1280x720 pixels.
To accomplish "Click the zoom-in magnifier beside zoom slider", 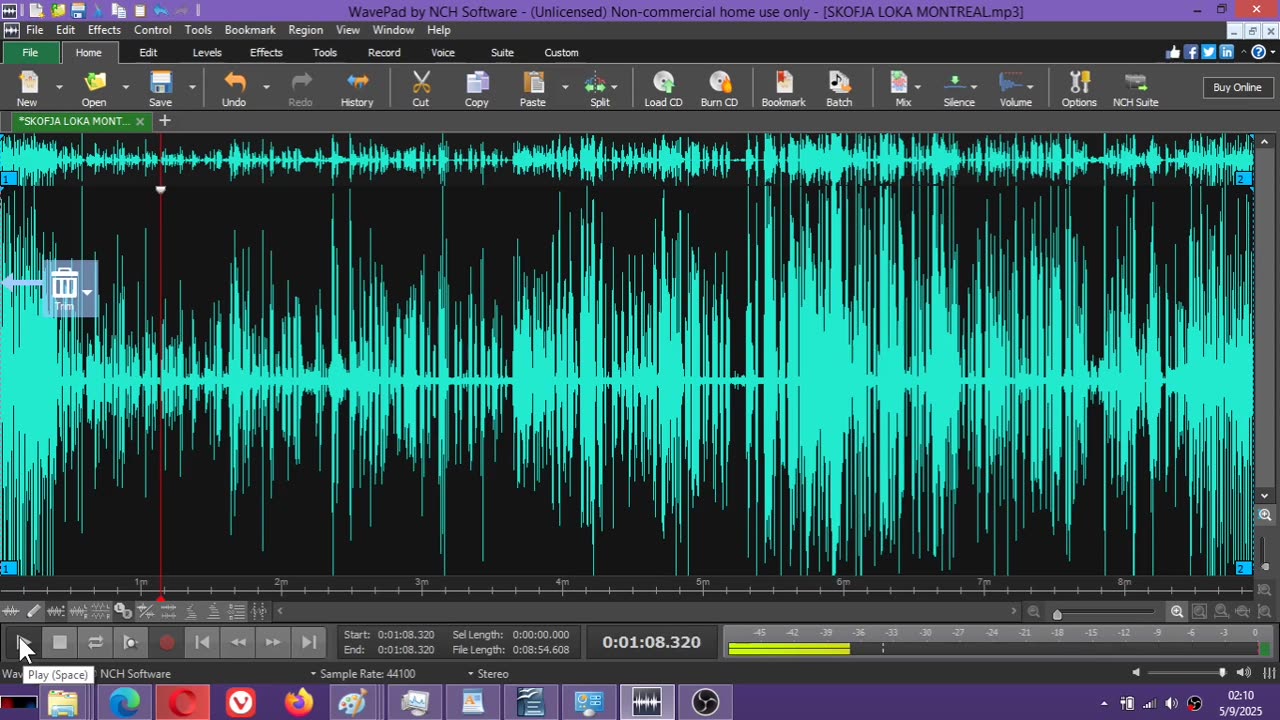I will 1177,612.
